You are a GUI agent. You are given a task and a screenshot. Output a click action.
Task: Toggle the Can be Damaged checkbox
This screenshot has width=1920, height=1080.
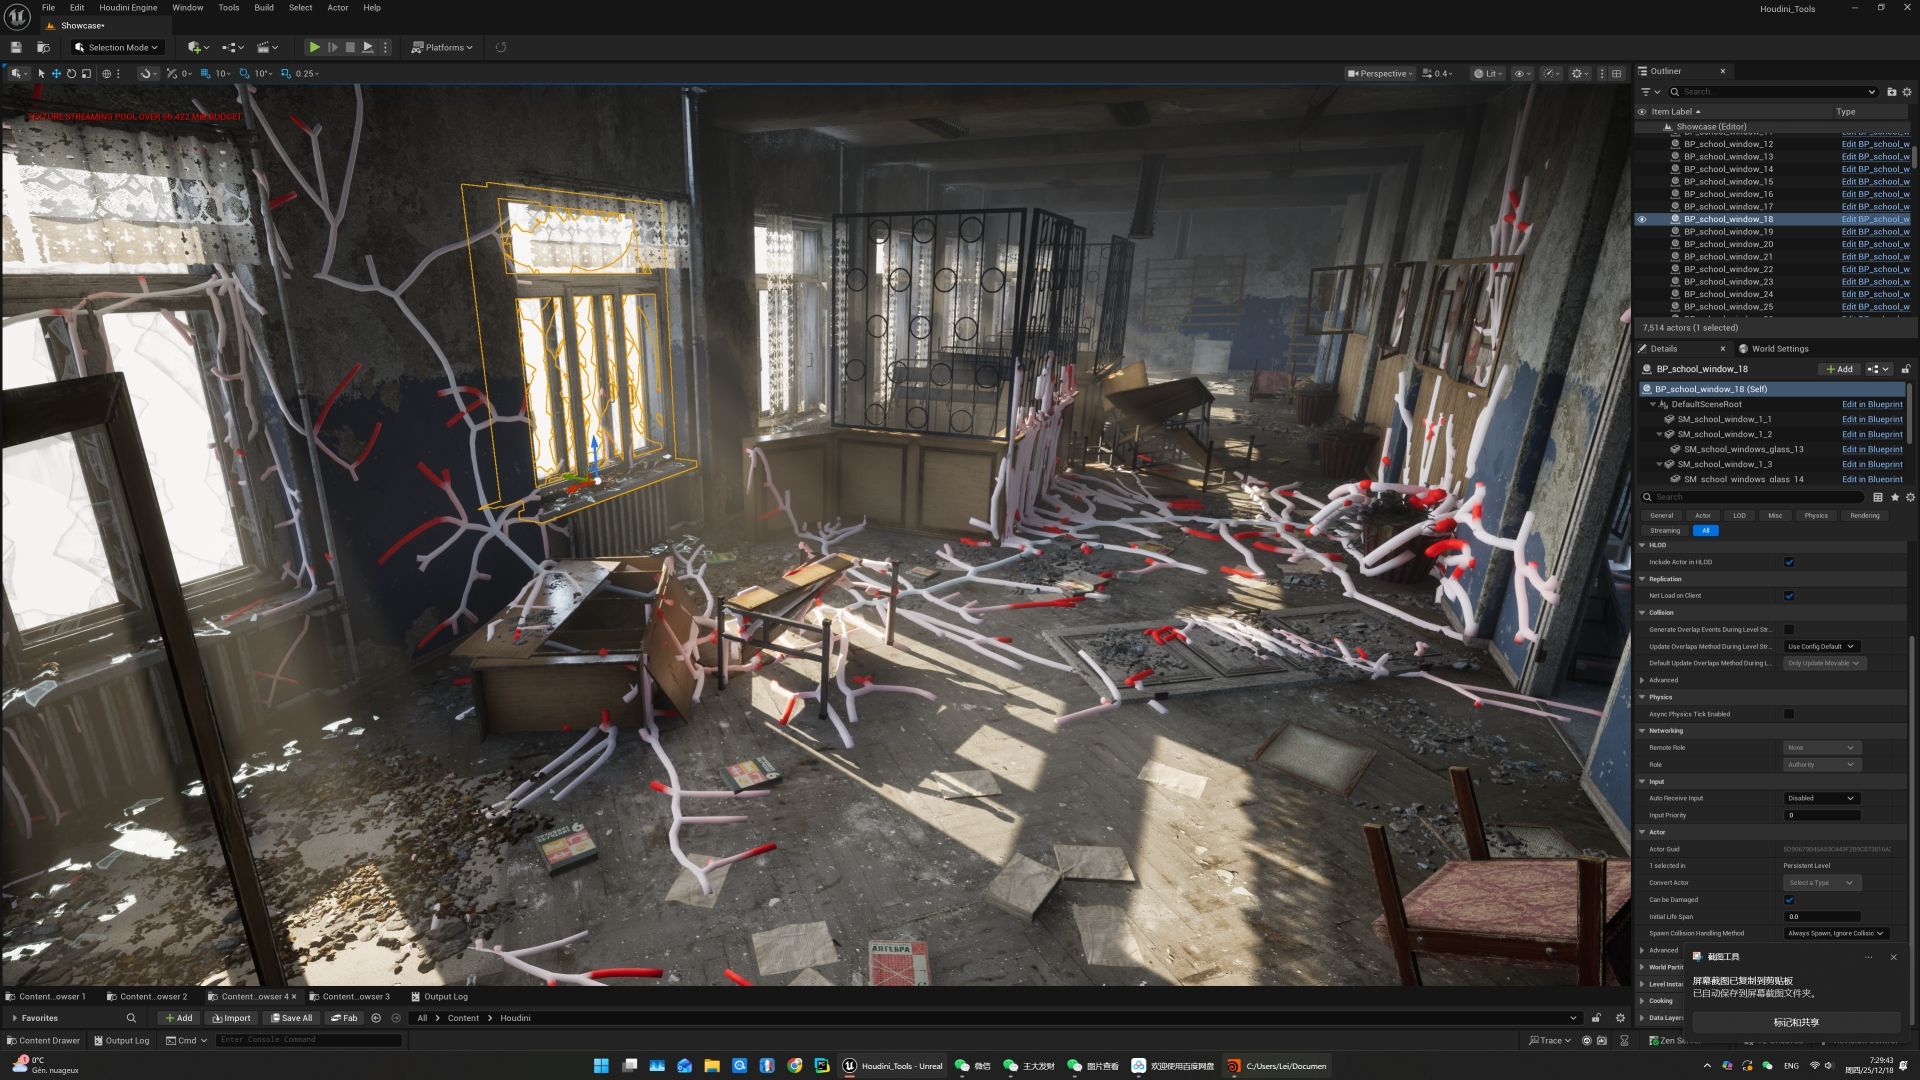point(1789,900)
